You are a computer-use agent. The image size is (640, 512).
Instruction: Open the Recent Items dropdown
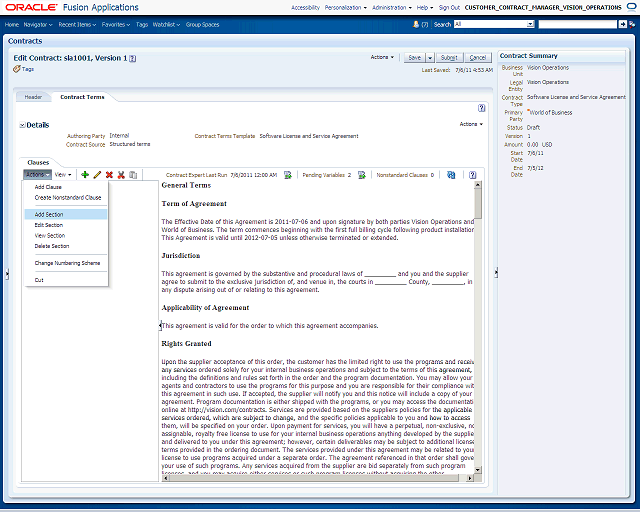click(x=77, y=24)
